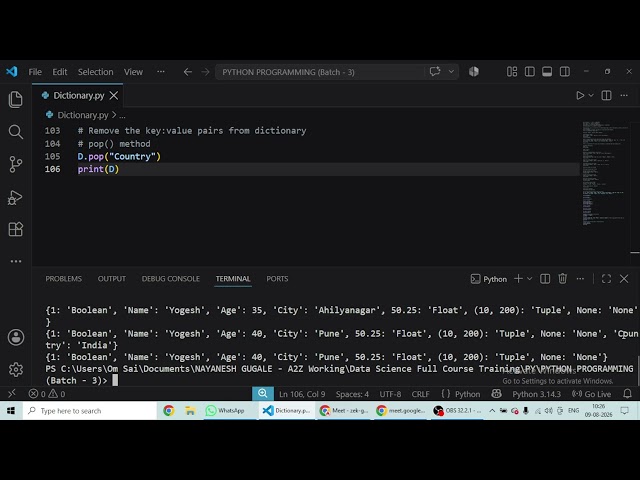640x480 pixels.
Task: Open the Accounts menu icon
Action: 16,337
